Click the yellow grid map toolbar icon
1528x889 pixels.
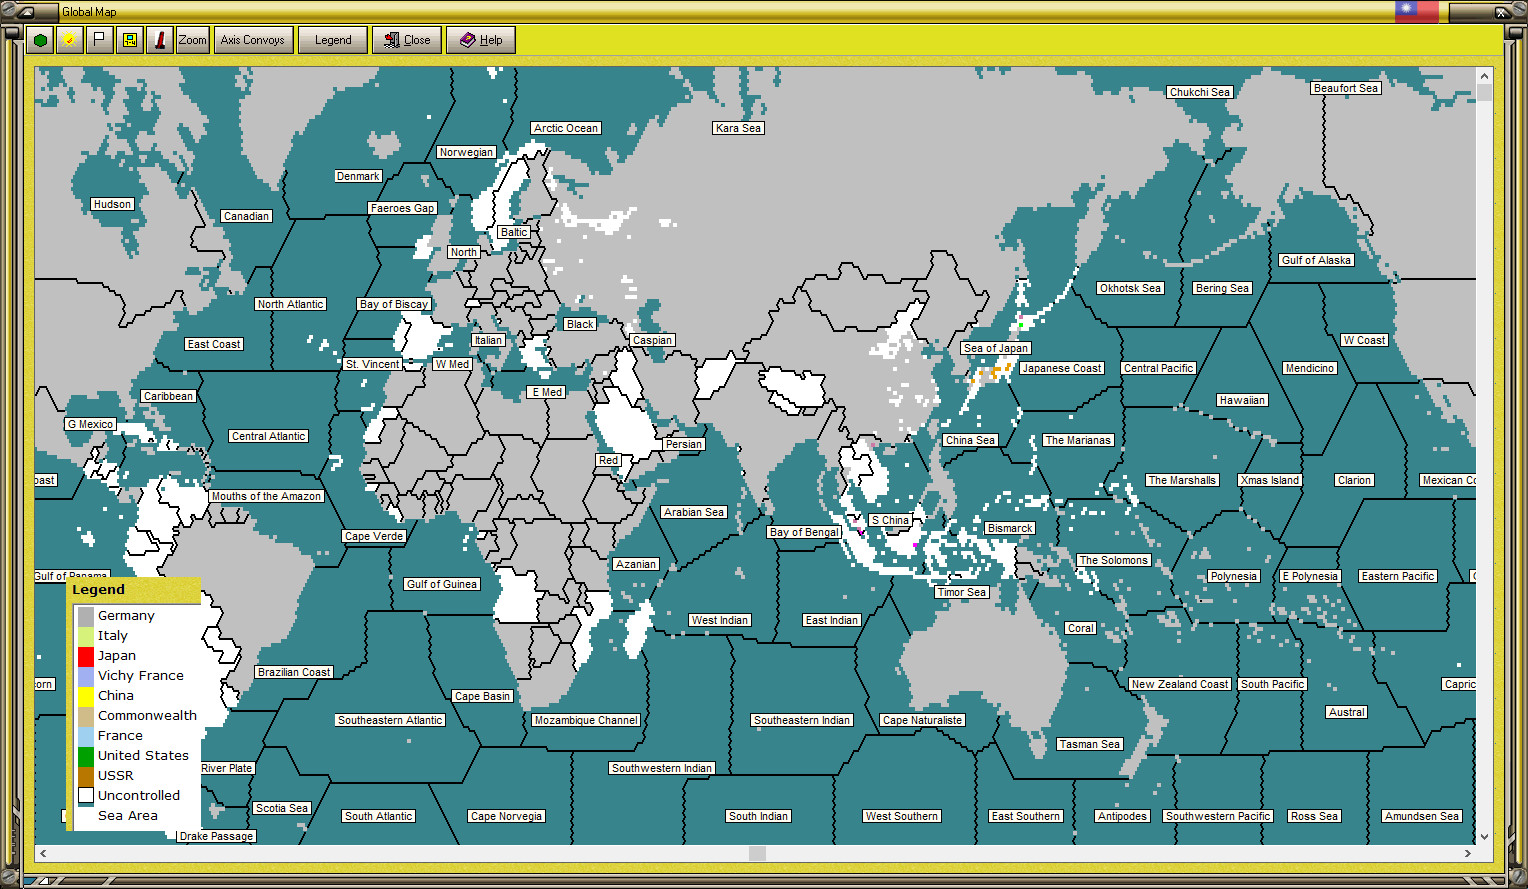click(x=130, y=40)
